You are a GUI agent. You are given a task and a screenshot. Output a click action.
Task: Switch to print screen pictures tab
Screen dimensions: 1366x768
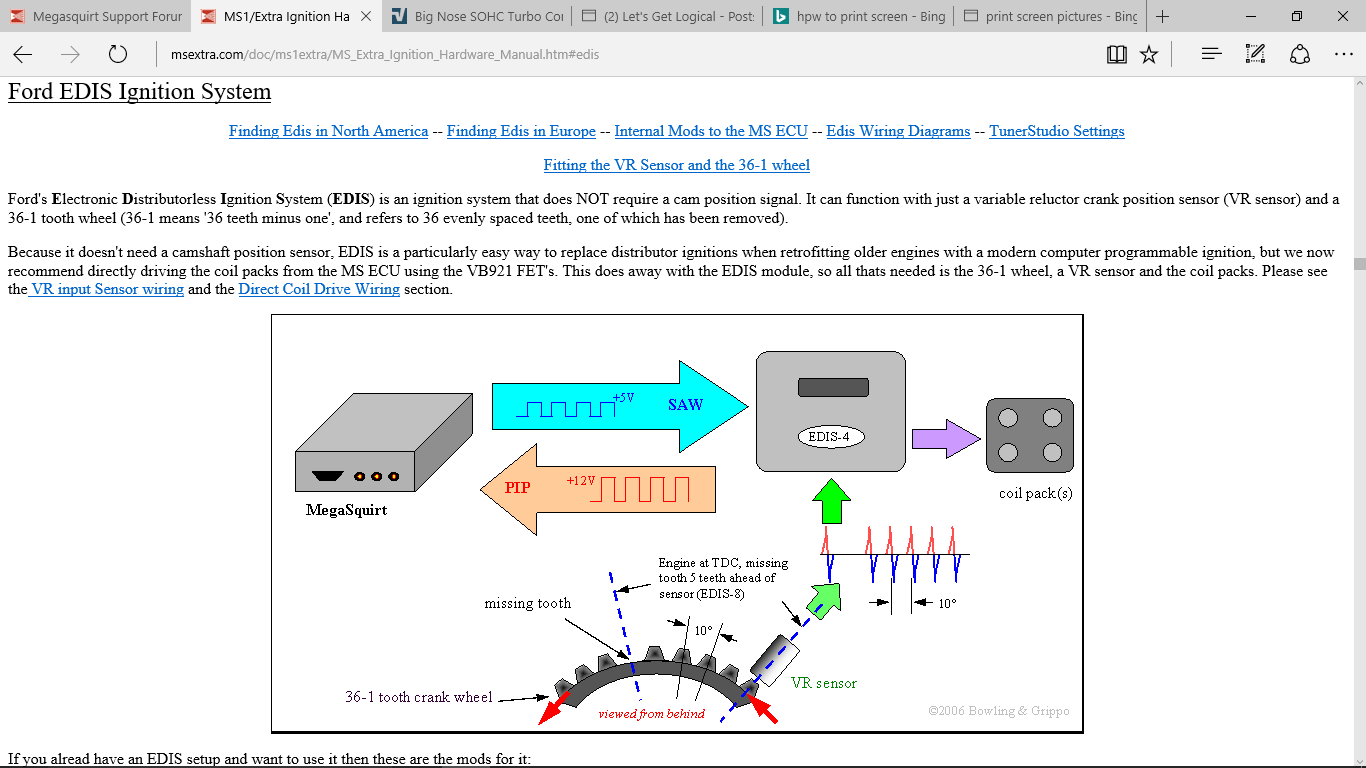1050,16
